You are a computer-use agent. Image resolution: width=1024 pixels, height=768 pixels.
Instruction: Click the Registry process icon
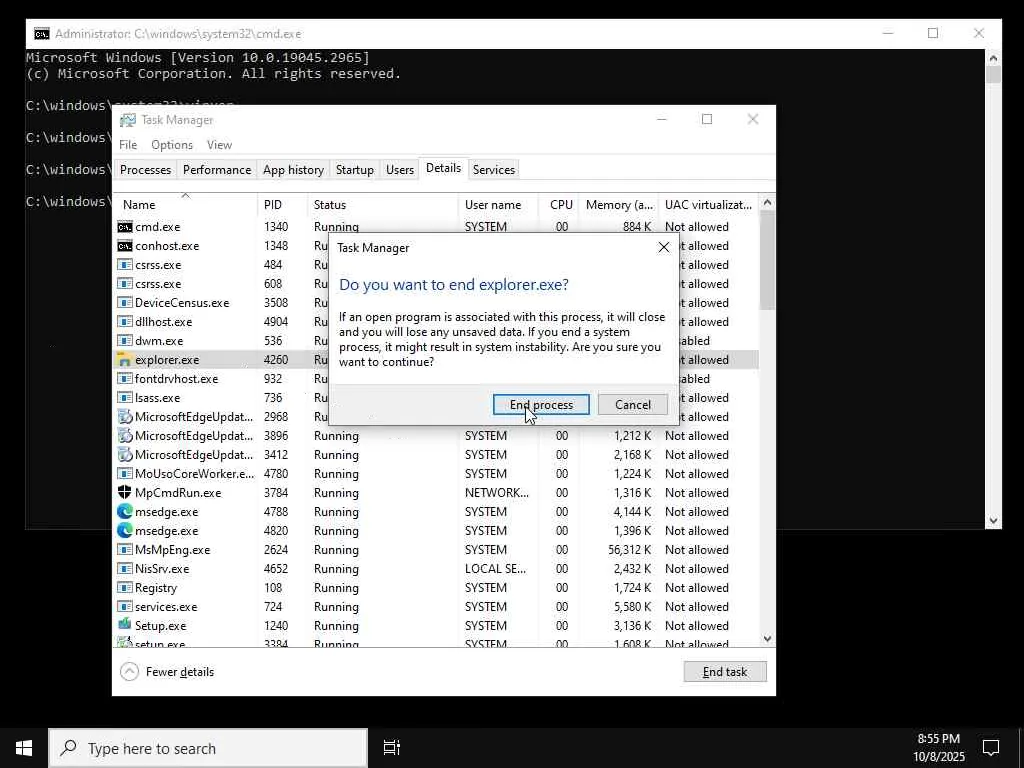tap(125, 587)
